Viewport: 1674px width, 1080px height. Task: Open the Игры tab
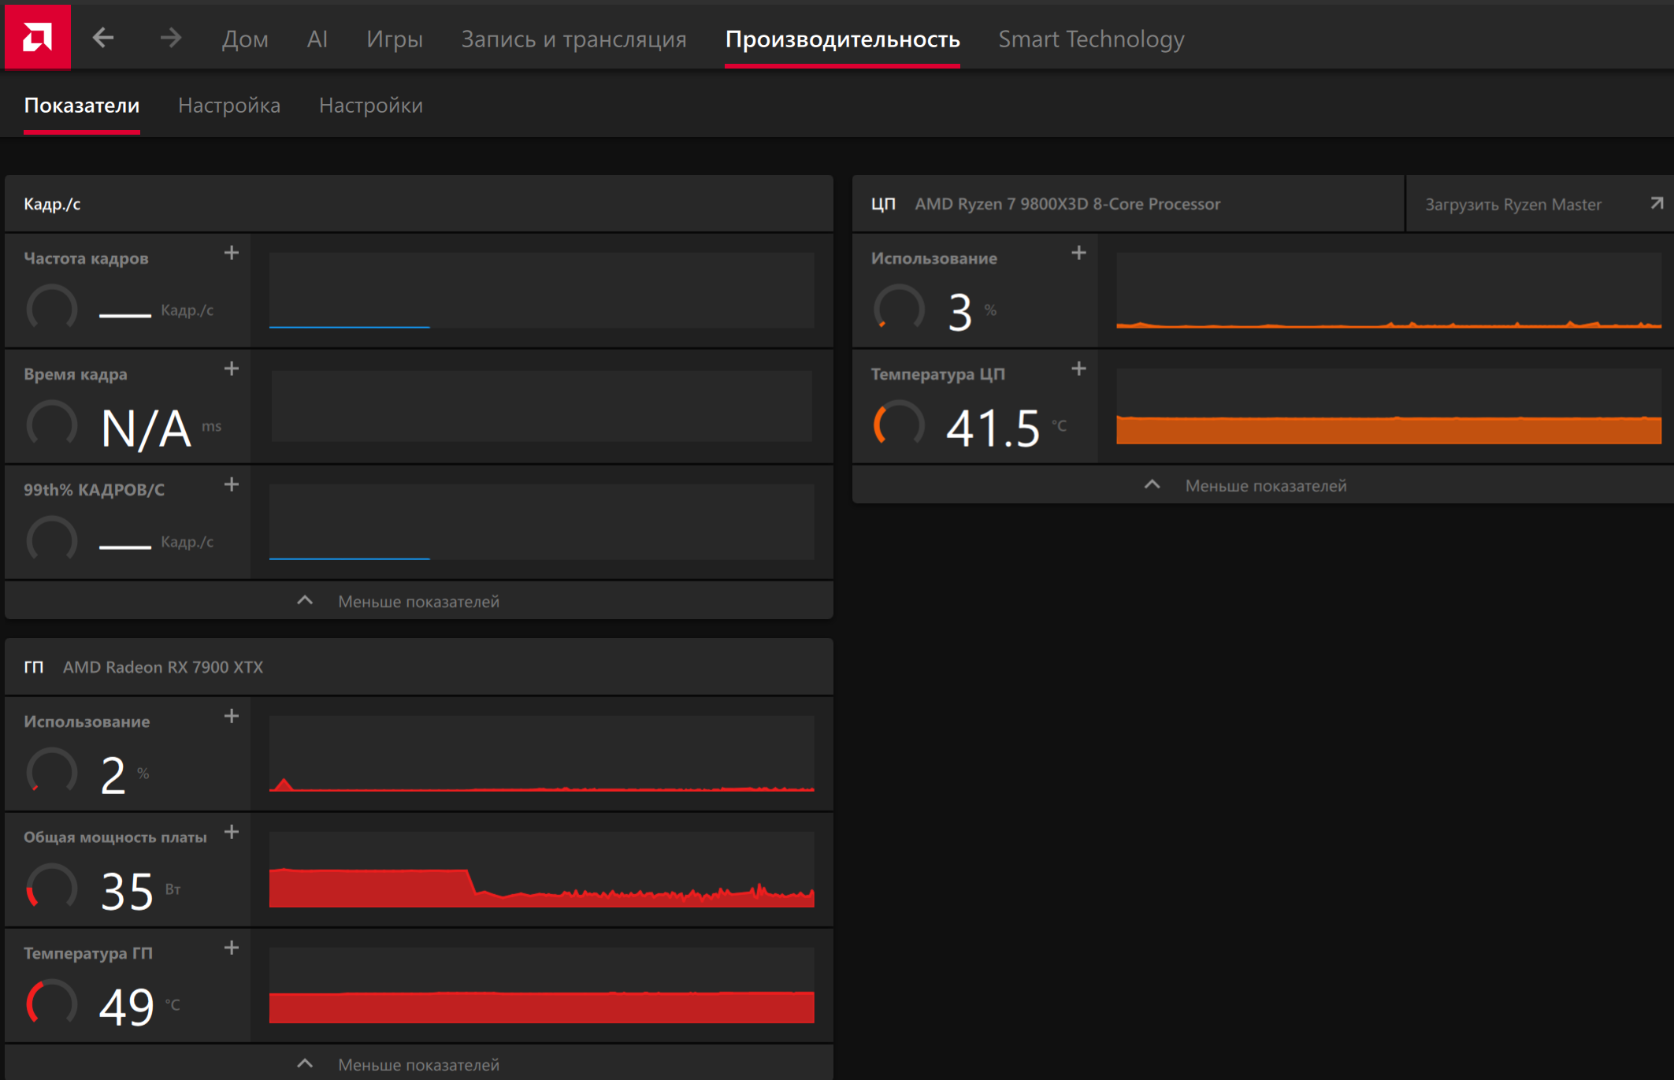tap(394, 39)
